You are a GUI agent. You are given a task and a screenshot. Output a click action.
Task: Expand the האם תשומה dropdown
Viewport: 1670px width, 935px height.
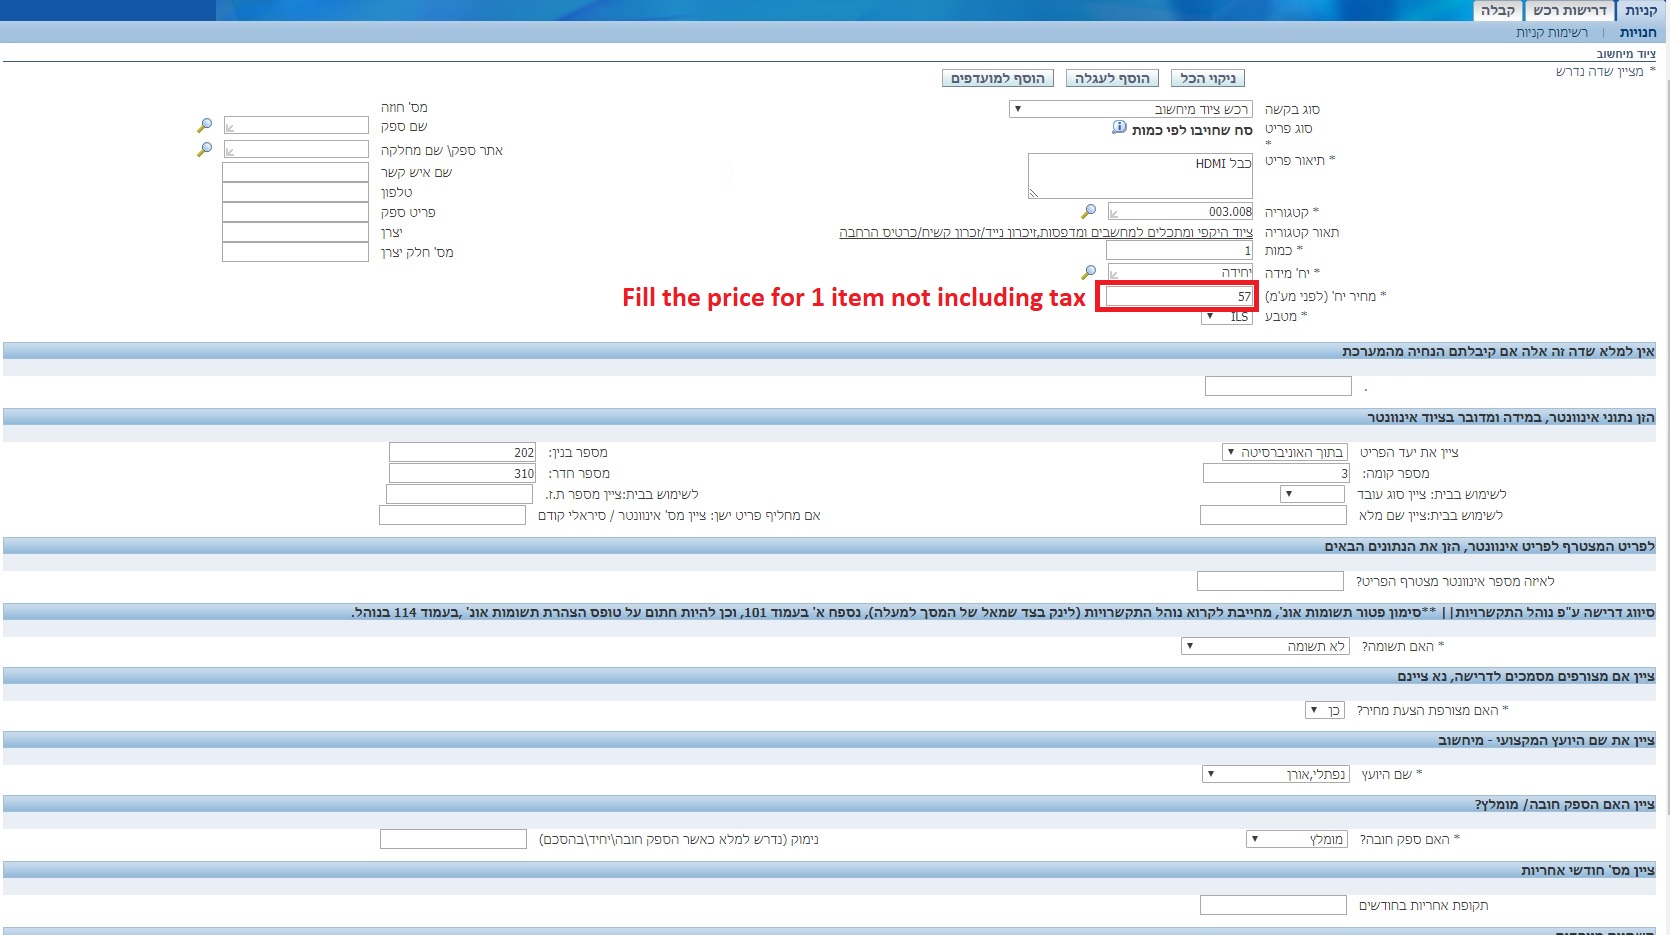click(1265, 647)
